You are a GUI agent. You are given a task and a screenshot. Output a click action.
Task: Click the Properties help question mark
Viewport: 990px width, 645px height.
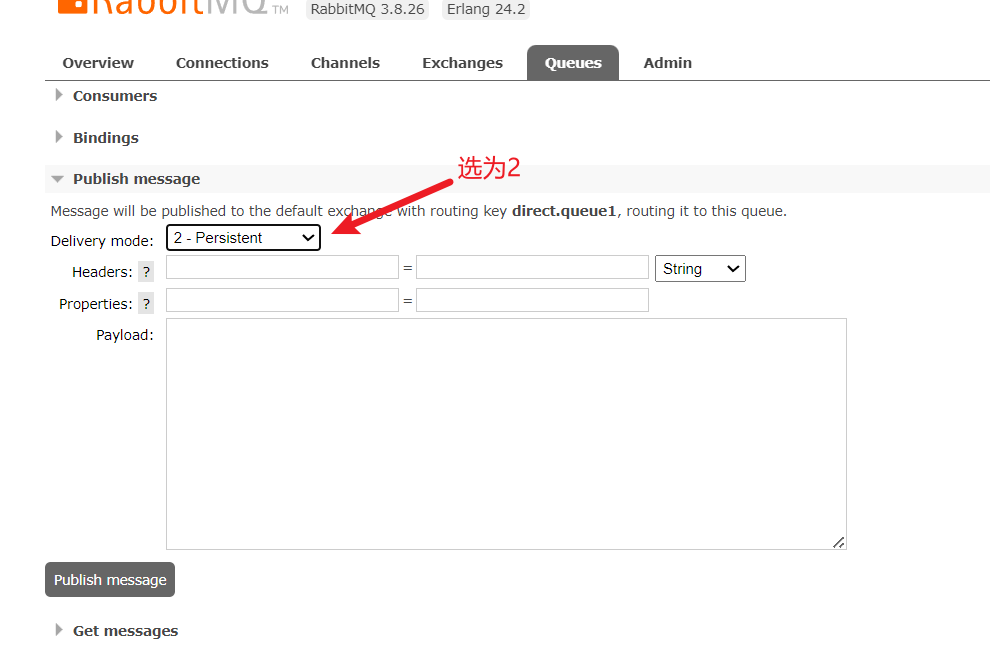146,304
